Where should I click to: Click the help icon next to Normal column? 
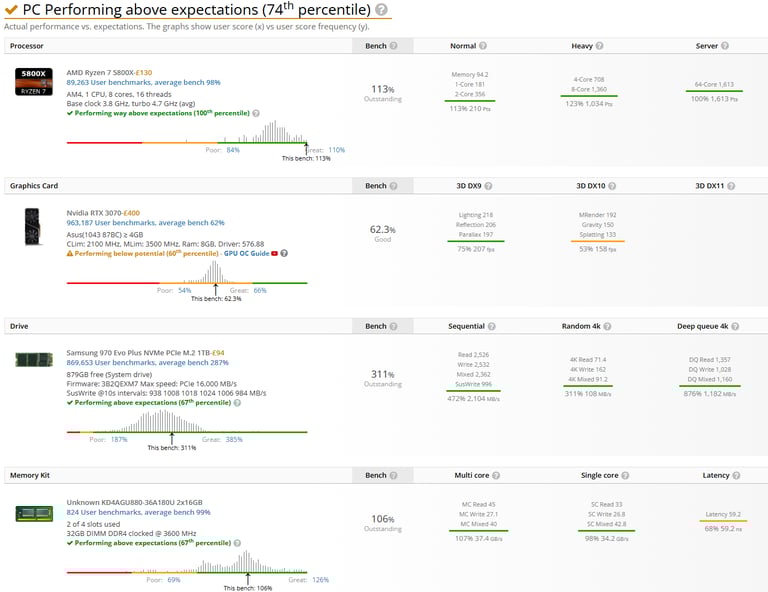(483, 46)
